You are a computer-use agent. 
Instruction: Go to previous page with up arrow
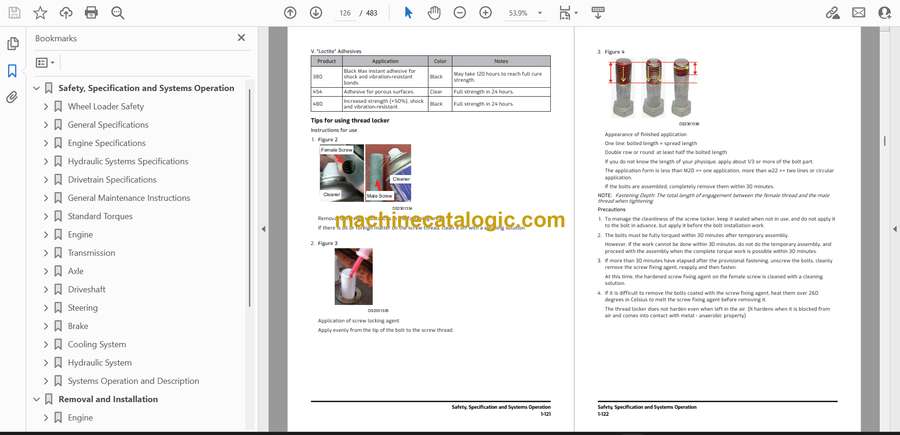tap(290, 13)
